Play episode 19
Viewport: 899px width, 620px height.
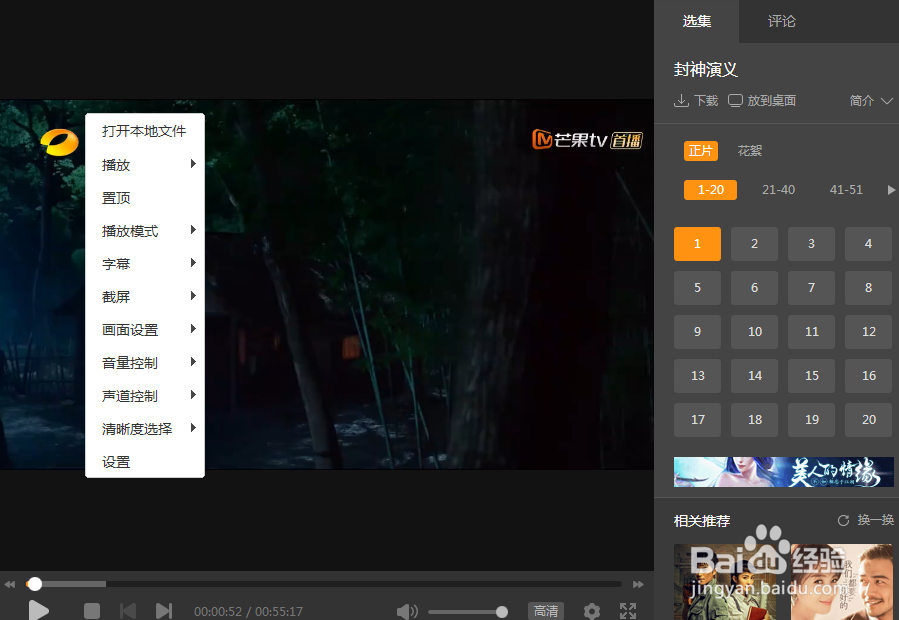coord(811,420)
